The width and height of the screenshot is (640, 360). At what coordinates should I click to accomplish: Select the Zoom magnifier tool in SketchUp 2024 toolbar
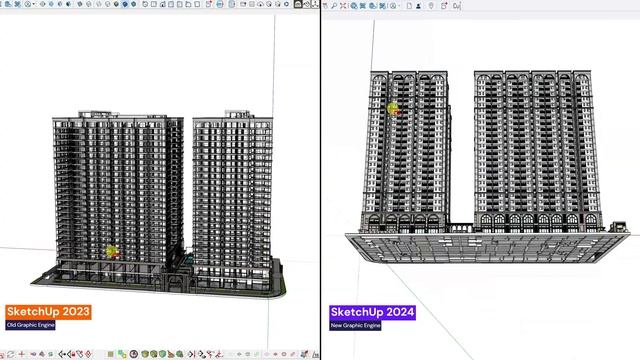point(334,6)
